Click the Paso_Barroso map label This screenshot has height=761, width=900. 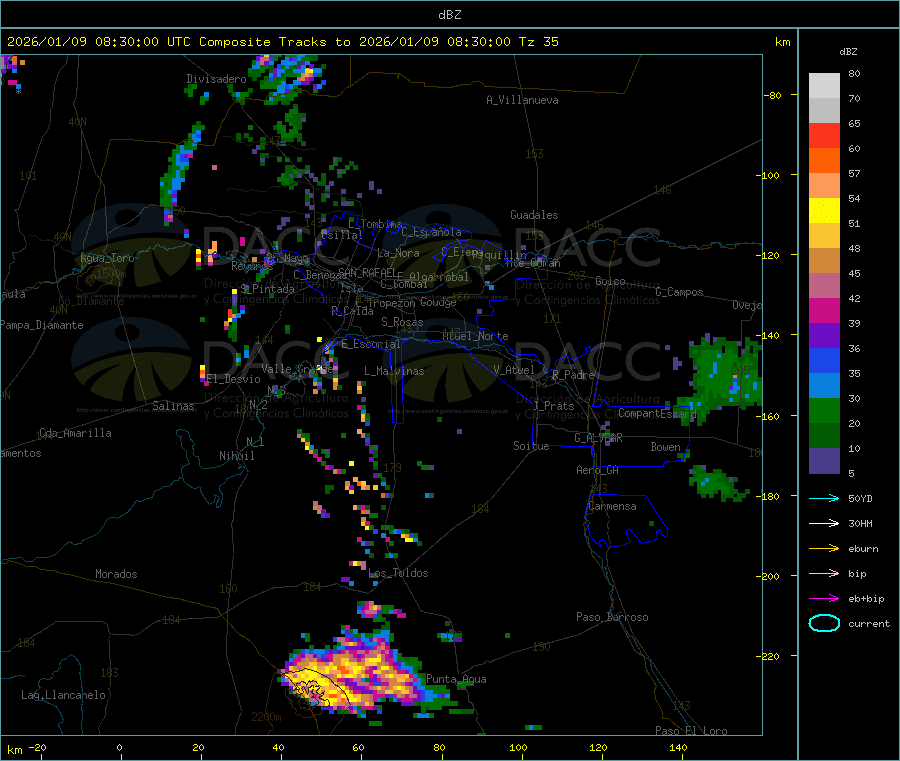(612, 618)
